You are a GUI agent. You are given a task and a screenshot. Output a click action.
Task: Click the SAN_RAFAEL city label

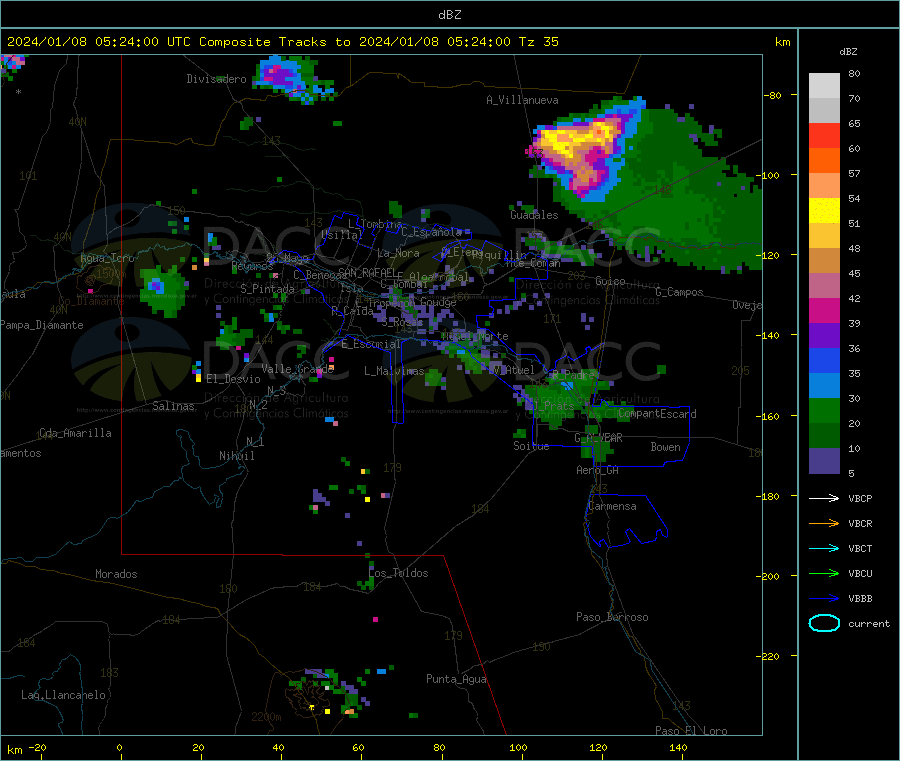coord(366,272)
